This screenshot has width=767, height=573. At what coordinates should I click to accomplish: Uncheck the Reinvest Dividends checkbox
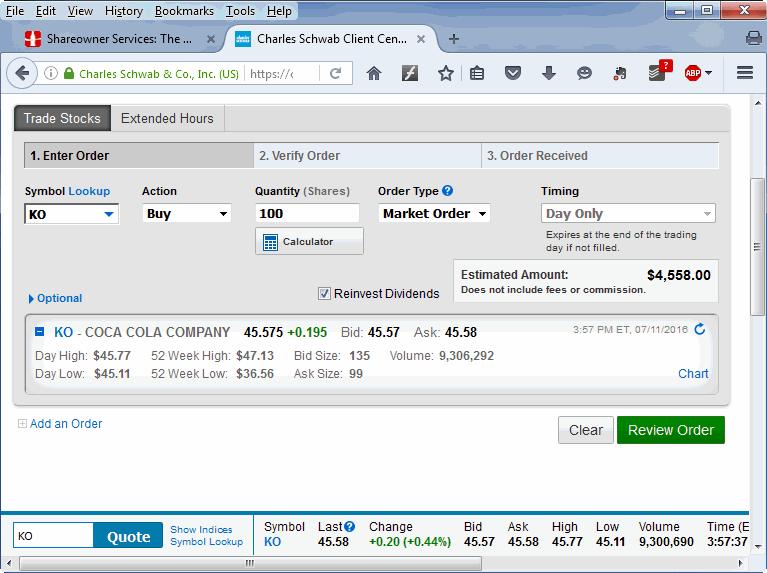click(324, 294)
